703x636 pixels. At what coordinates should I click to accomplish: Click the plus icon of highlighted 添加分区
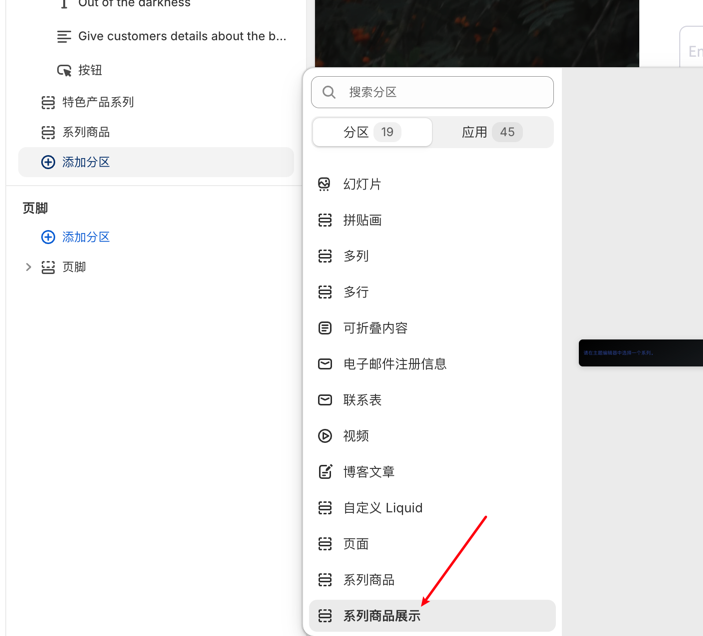click(48, 162)
